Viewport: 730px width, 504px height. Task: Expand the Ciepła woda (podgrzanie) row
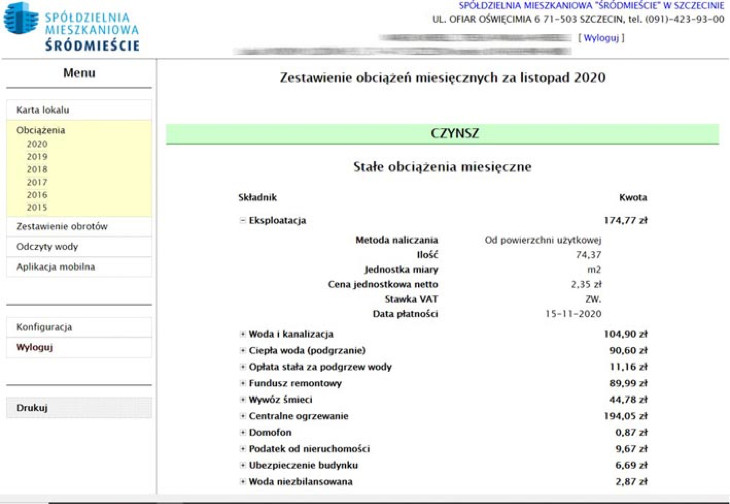(x=242, y=351)
